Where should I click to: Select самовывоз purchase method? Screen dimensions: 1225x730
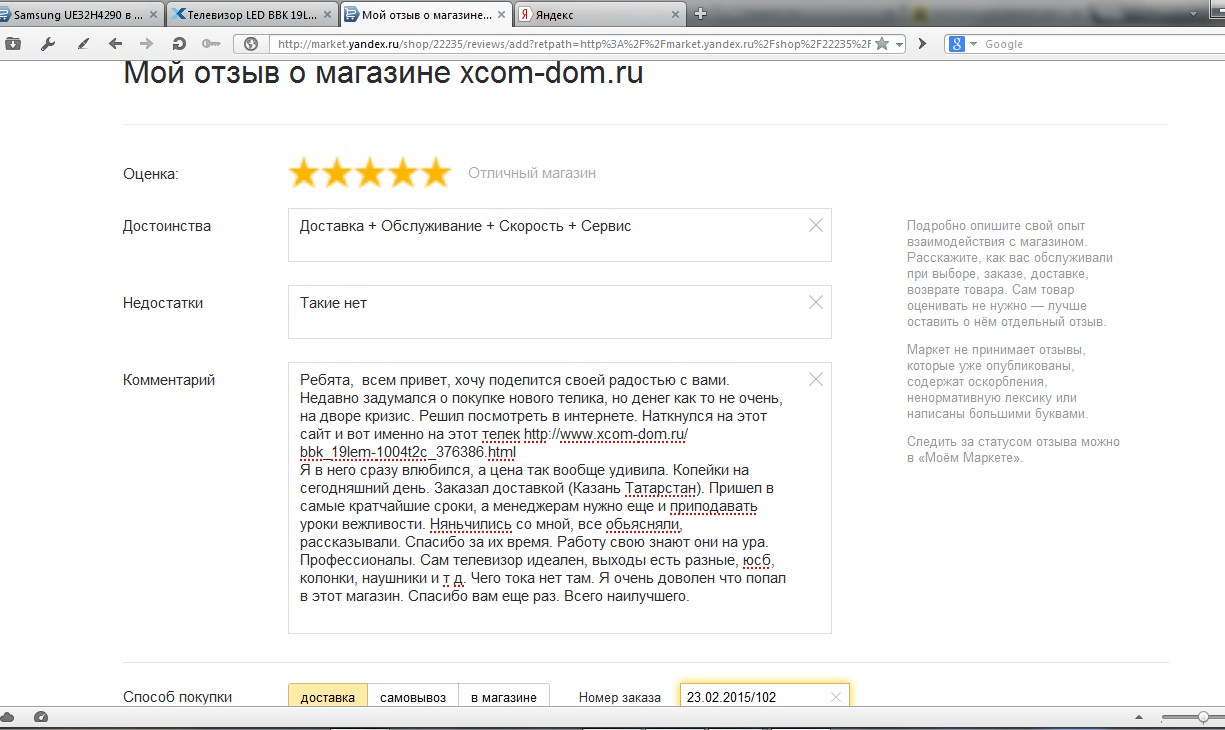pos(413,697)
